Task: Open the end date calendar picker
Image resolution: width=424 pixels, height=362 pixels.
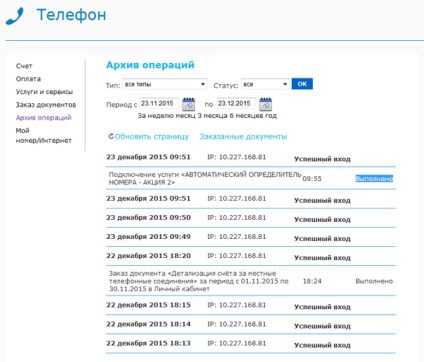Action: click(x=266, y=104)
